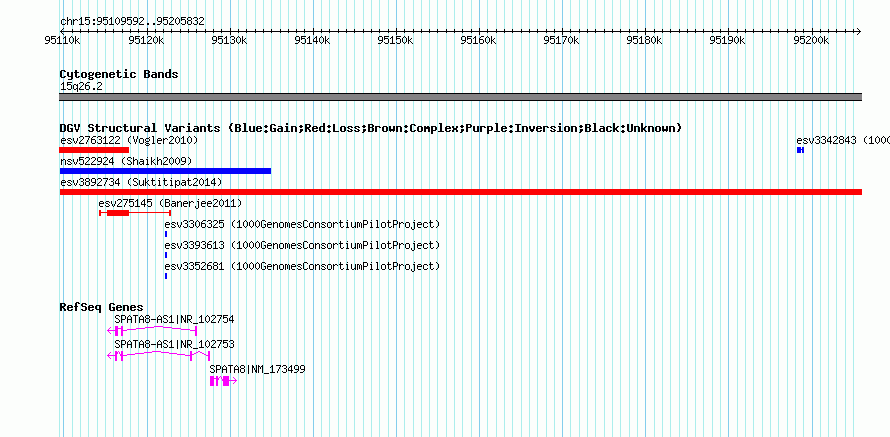
Task: Click SPATA8-AS1|NR_102753 label
Action: pyautogui.click(x=174, y=344)
